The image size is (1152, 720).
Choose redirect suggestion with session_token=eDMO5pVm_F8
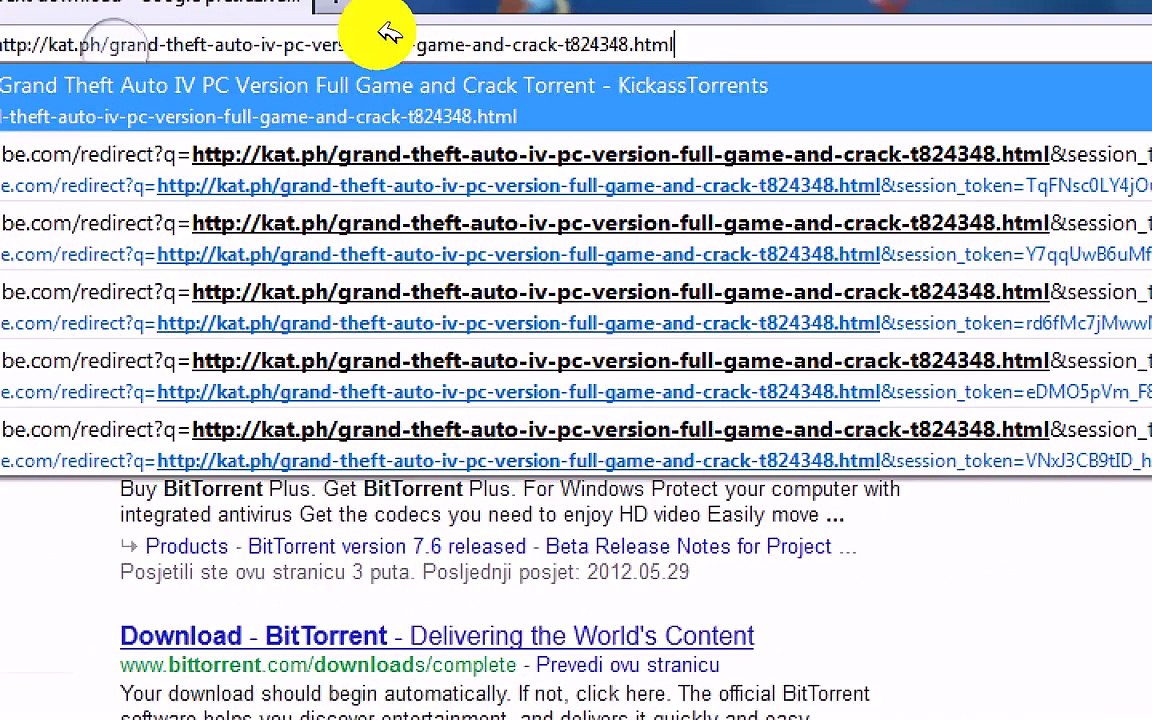[x=576, y=376]
